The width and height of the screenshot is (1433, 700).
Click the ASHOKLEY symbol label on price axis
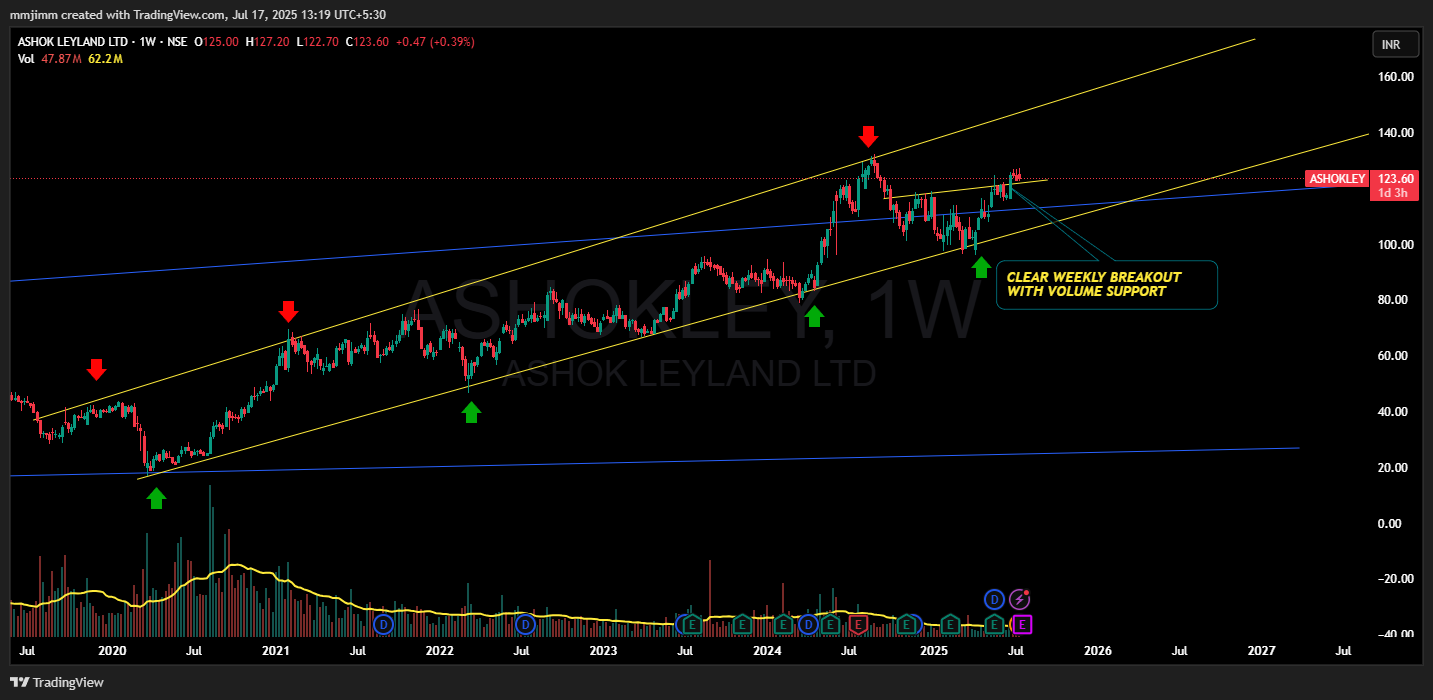pos(1336,179)
